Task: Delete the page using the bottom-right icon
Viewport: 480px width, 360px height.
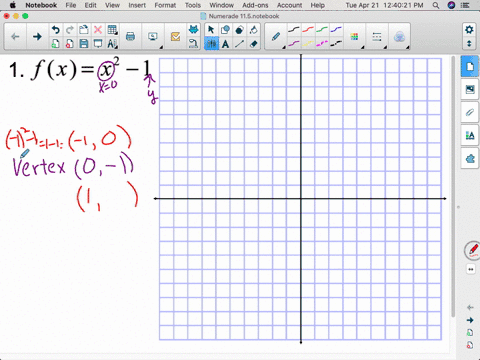Action: [x=470, y=345]
